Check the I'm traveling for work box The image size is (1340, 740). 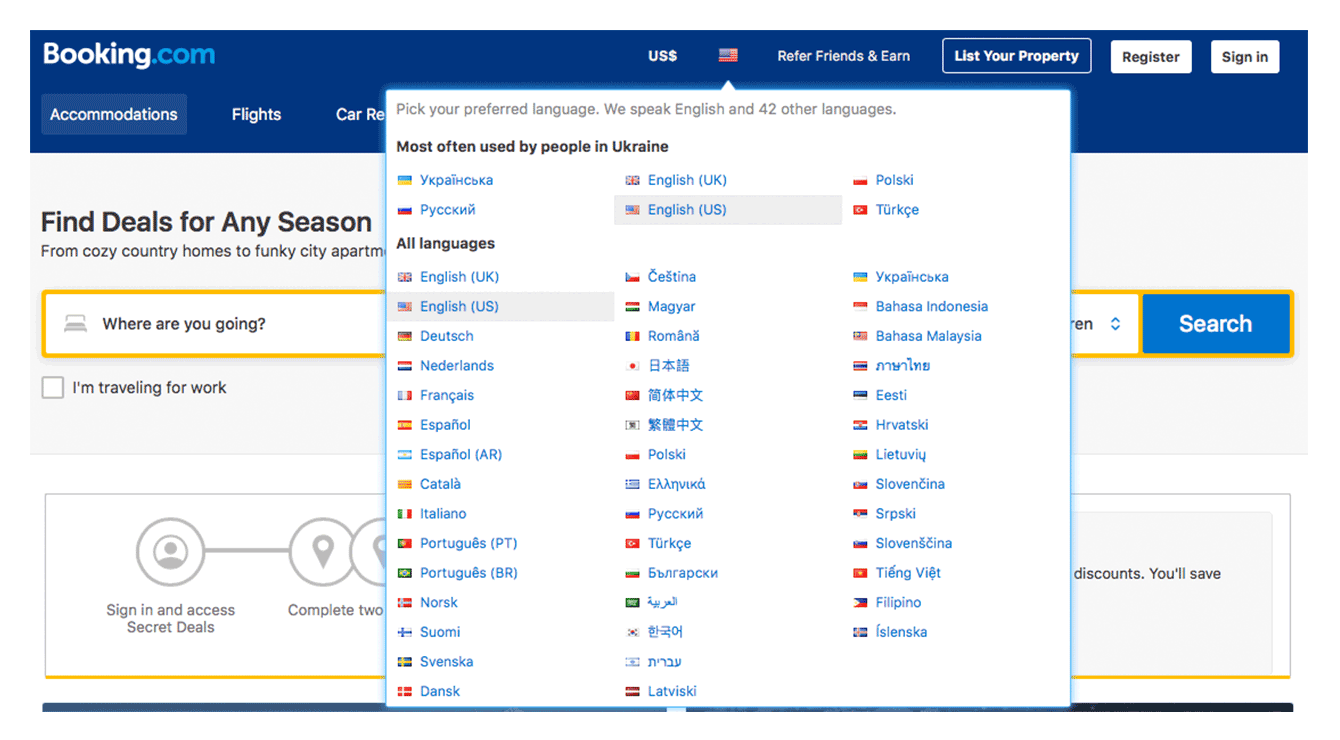53,388
